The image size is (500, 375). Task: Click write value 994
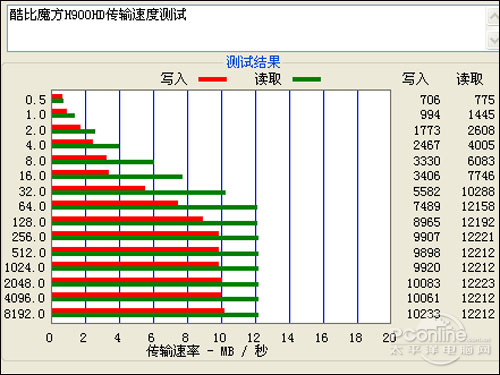coord(430,115)
